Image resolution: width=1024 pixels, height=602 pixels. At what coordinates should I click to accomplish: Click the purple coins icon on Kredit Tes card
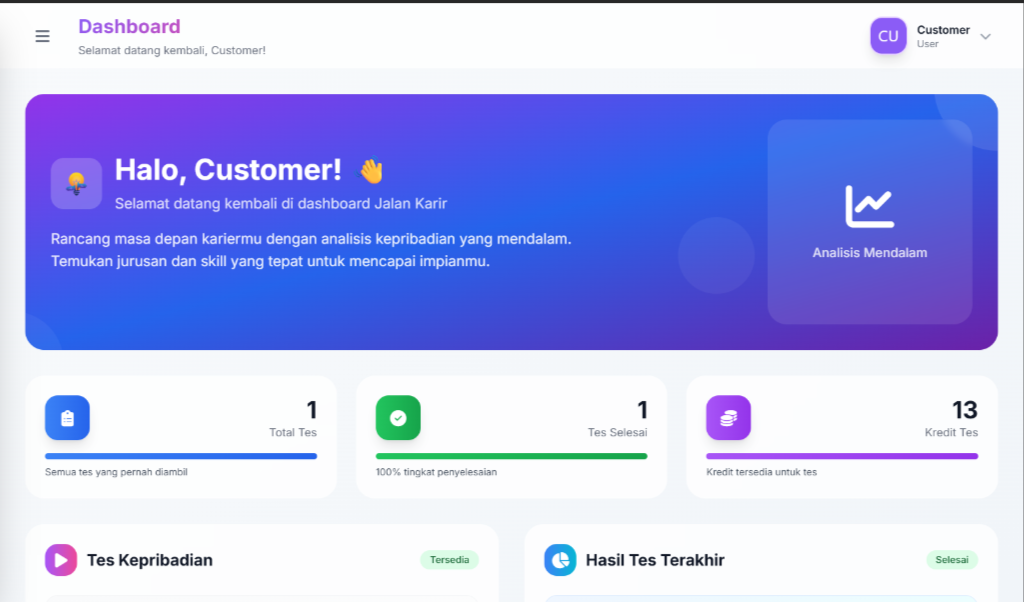[x=728, y=418]
